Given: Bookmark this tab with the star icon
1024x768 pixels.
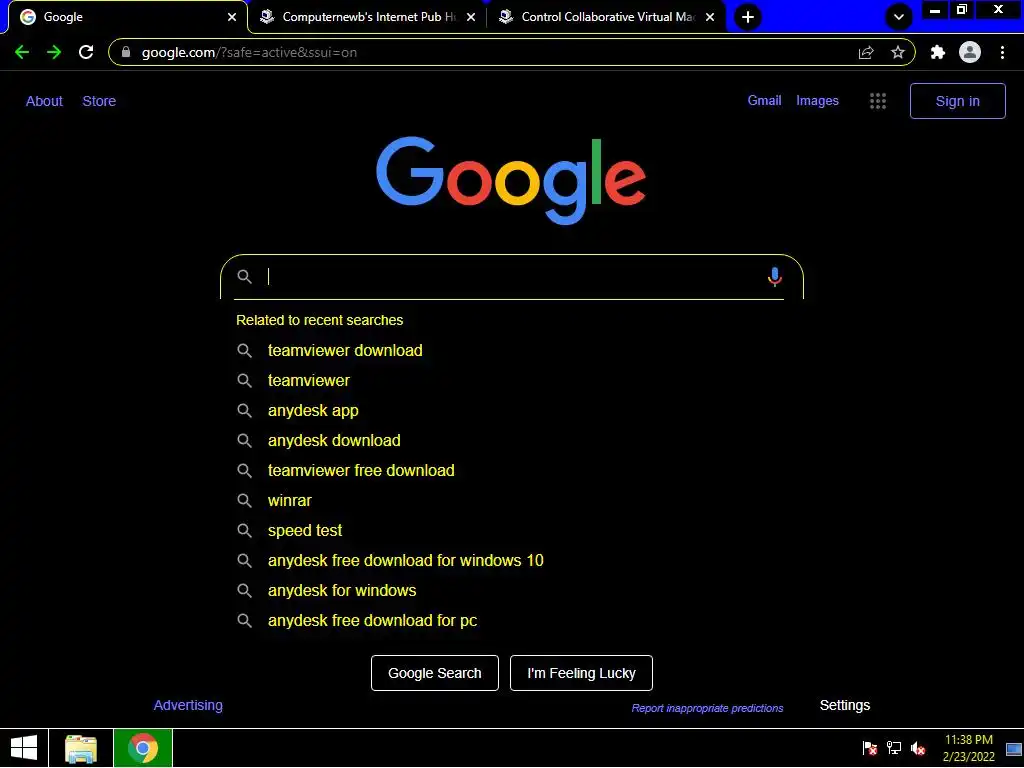Looking at the screenshot, I should tap(898, 52).
